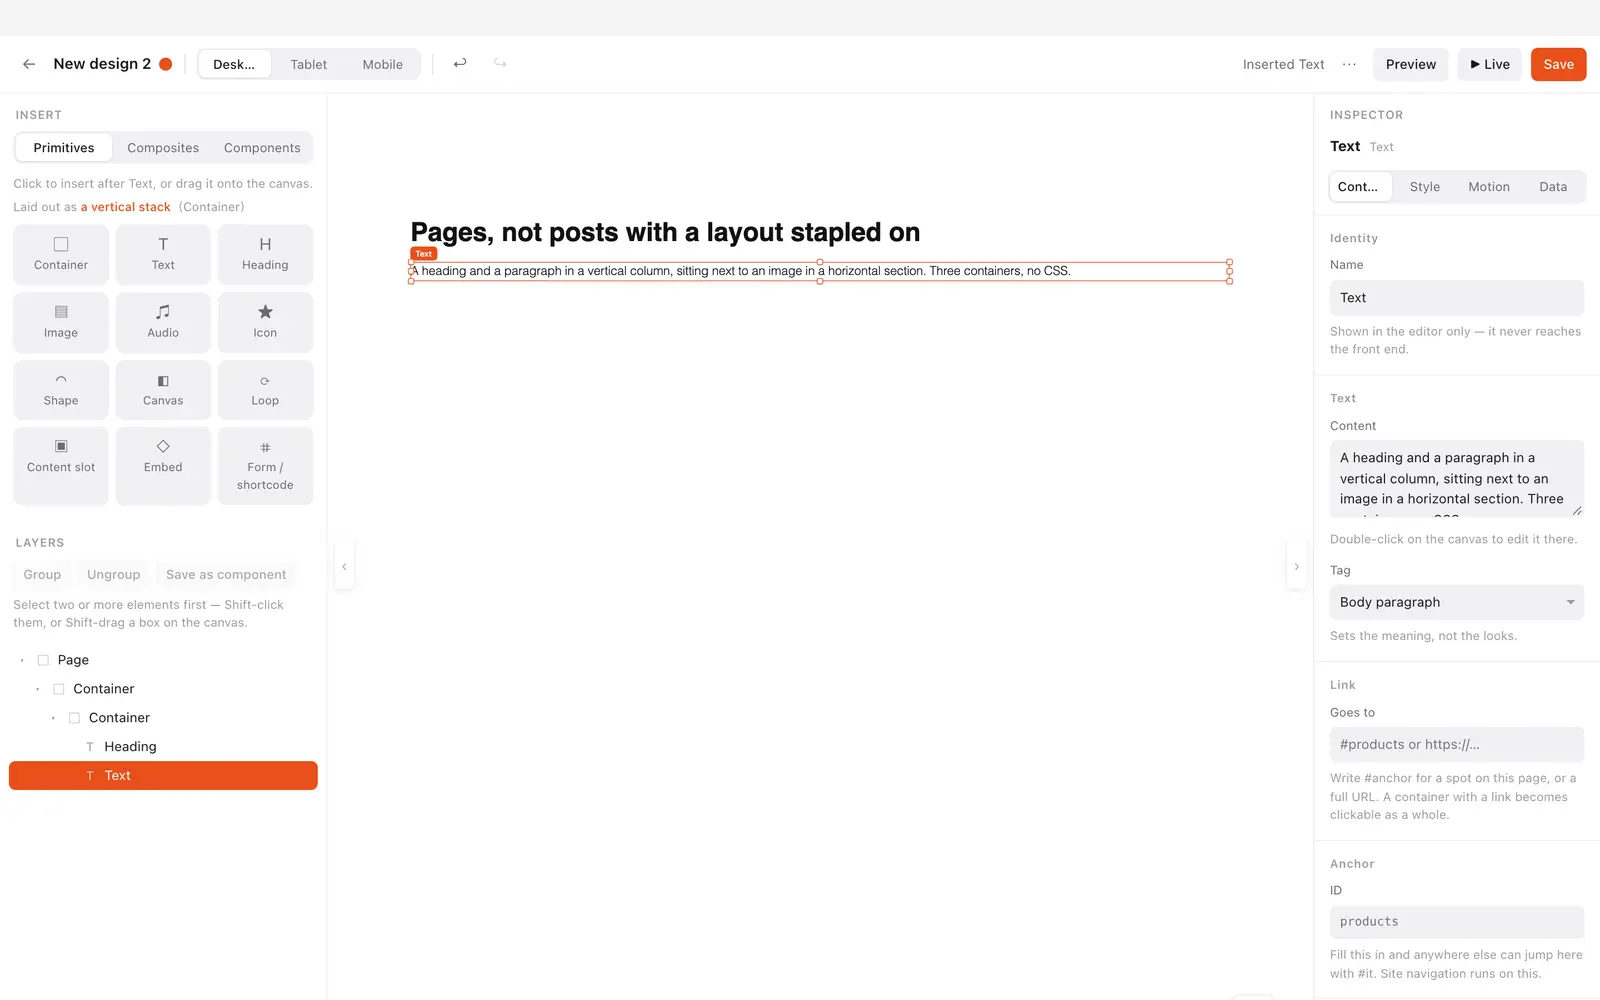Open the Style inspector tab
Viewport: 1600px width, 1000px height.
coord(1425,187)
